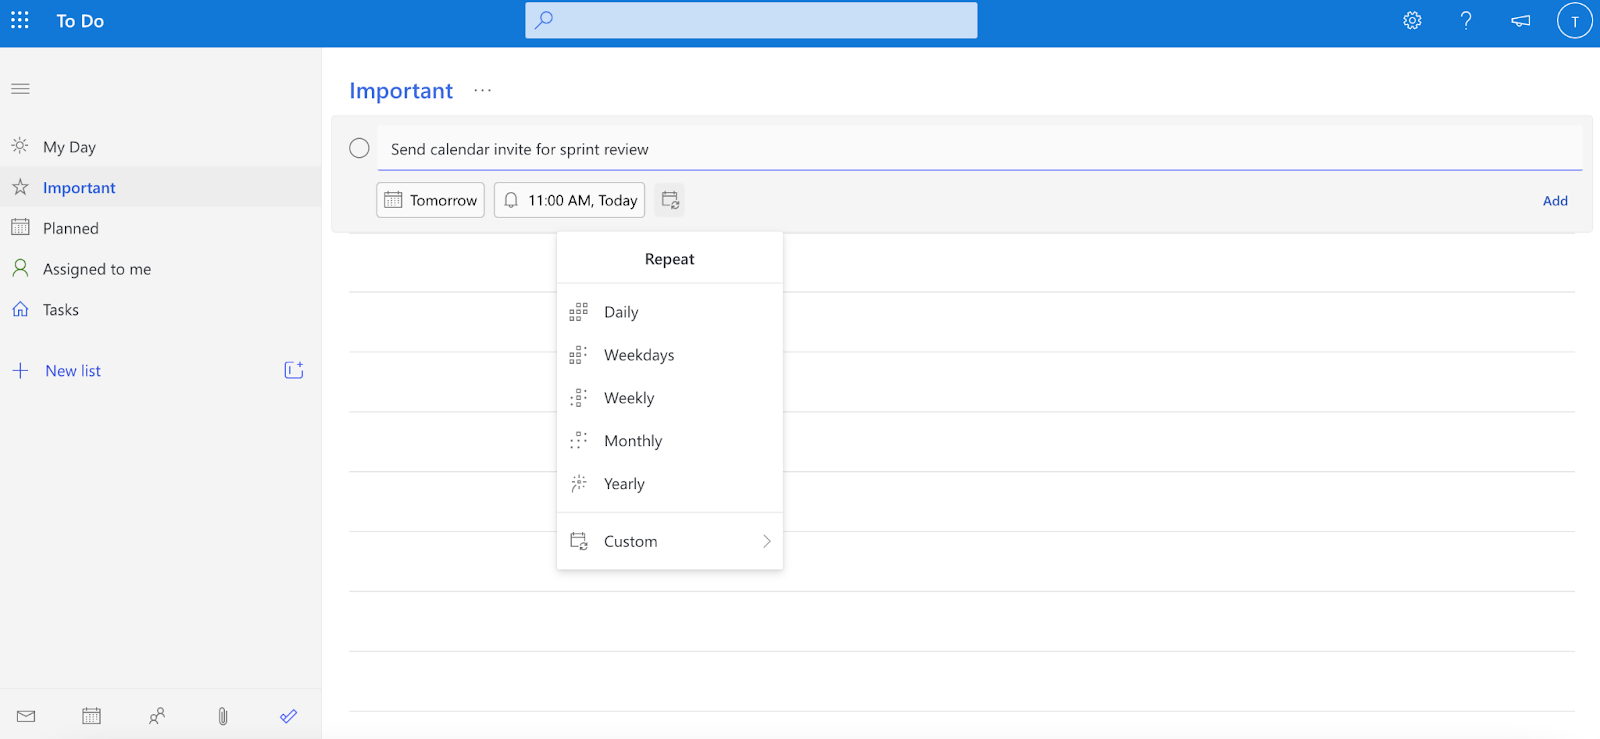Select Weekdays repeat option

pos(669,355)
